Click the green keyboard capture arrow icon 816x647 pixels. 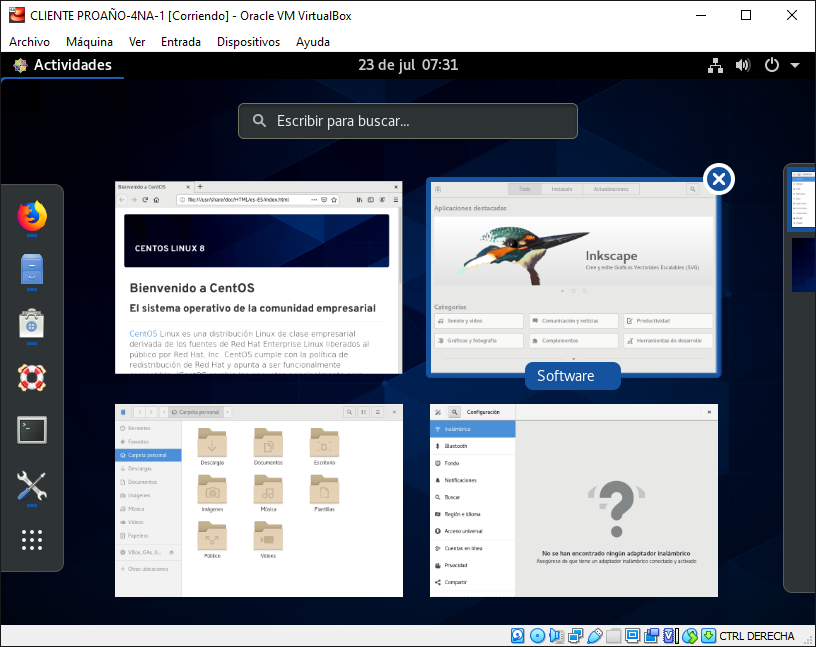708,636
